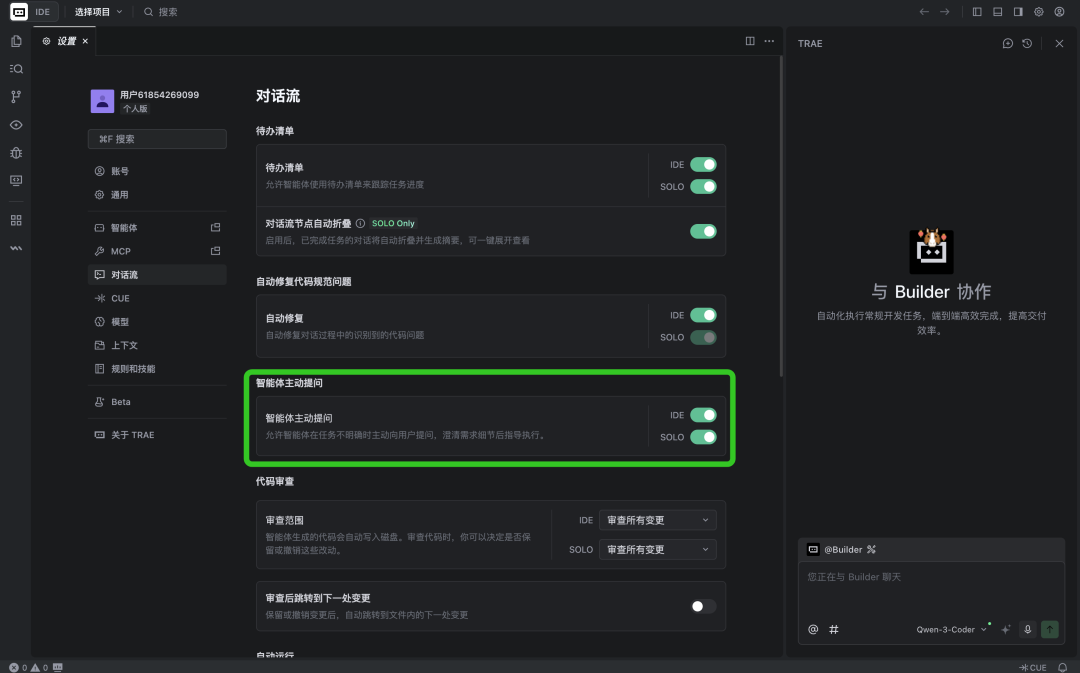
Task: Toggle 智能体主动提问 SOLO switch
Action: click(x=703, y=437)
